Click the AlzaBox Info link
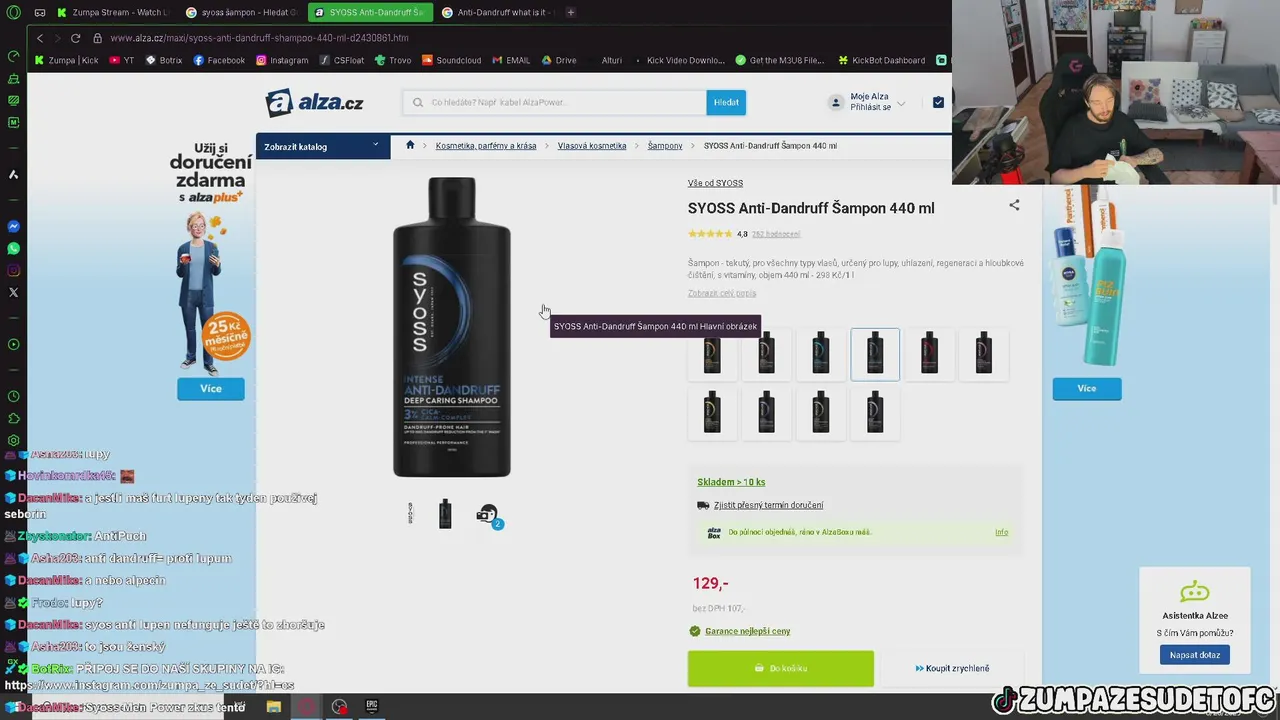 [x=1001, y=532]
